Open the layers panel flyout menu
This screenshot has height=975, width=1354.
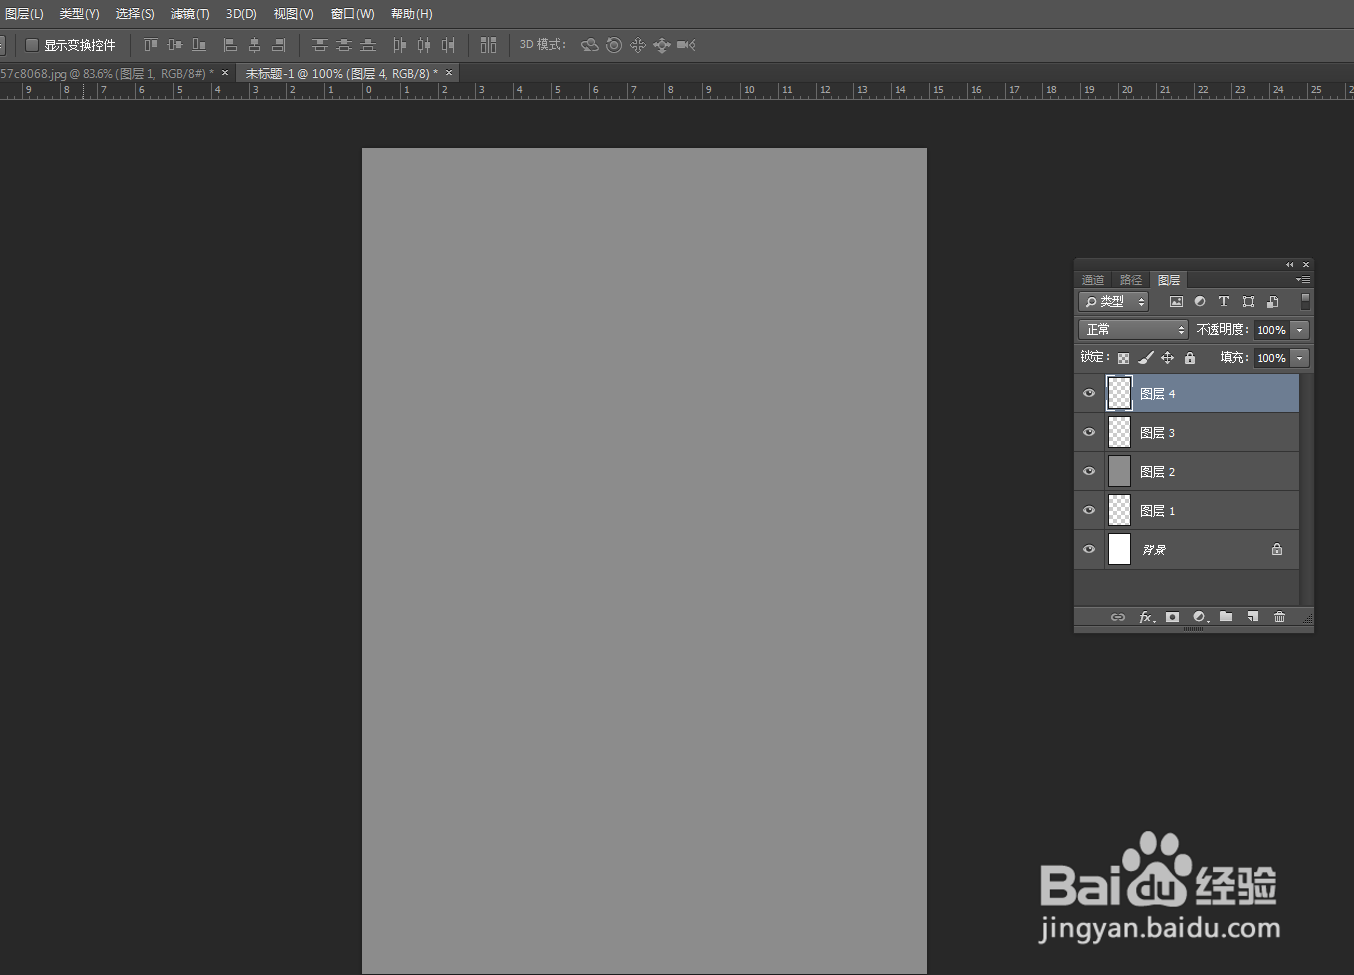tap(1303, 280)
